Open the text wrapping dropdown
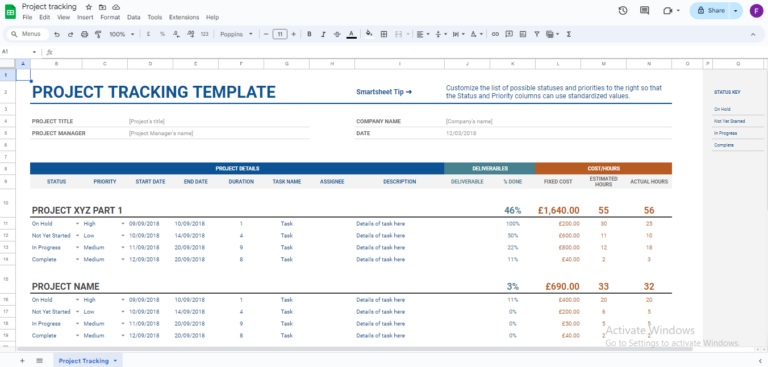Image resolution: width=768 pixels, height=367 pixels. [458, 34]
